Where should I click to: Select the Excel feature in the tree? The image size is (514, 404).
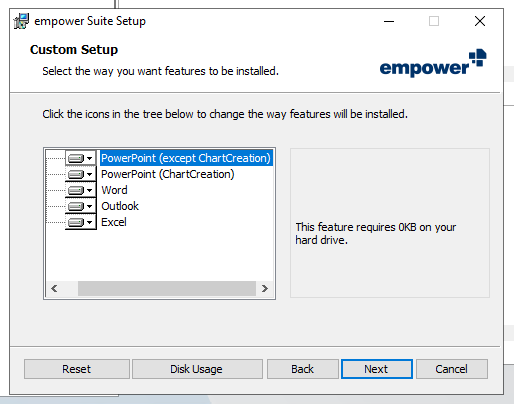point(114,222)
